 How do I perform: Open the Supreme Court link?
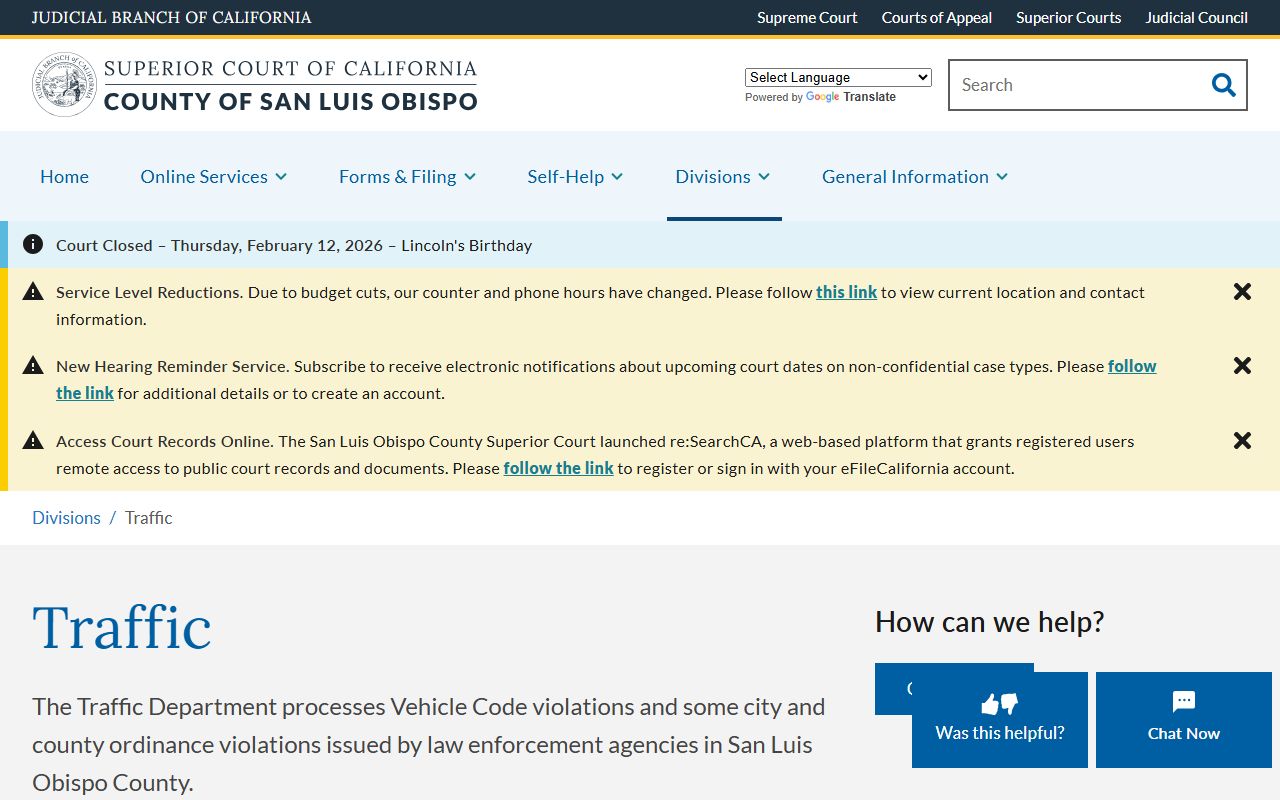point(807,17)
